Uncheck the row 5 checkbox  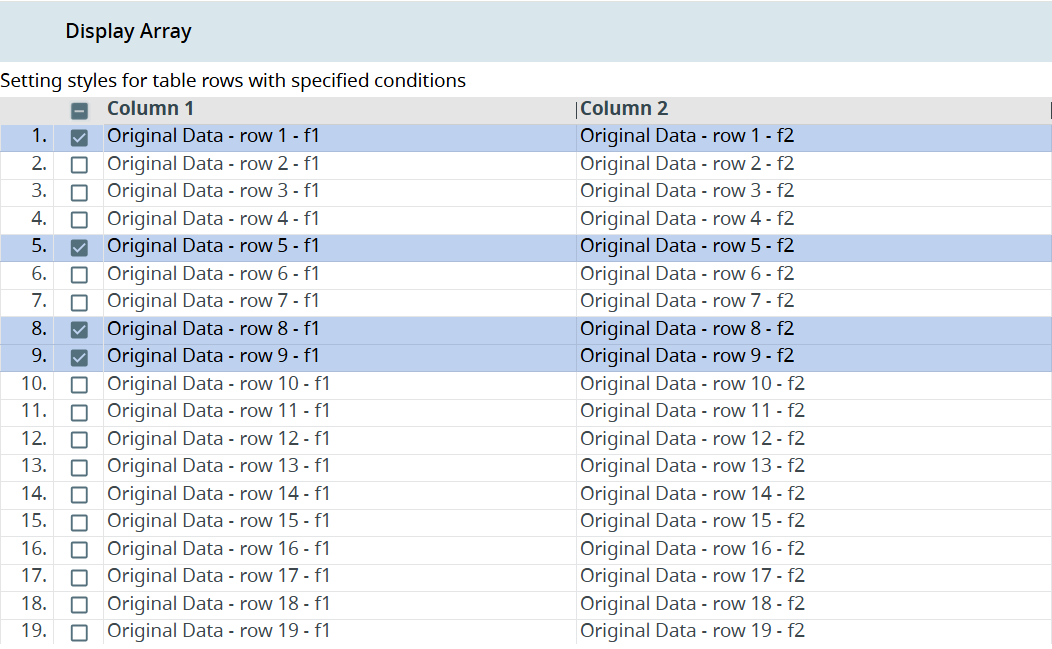tap(80, 248)
